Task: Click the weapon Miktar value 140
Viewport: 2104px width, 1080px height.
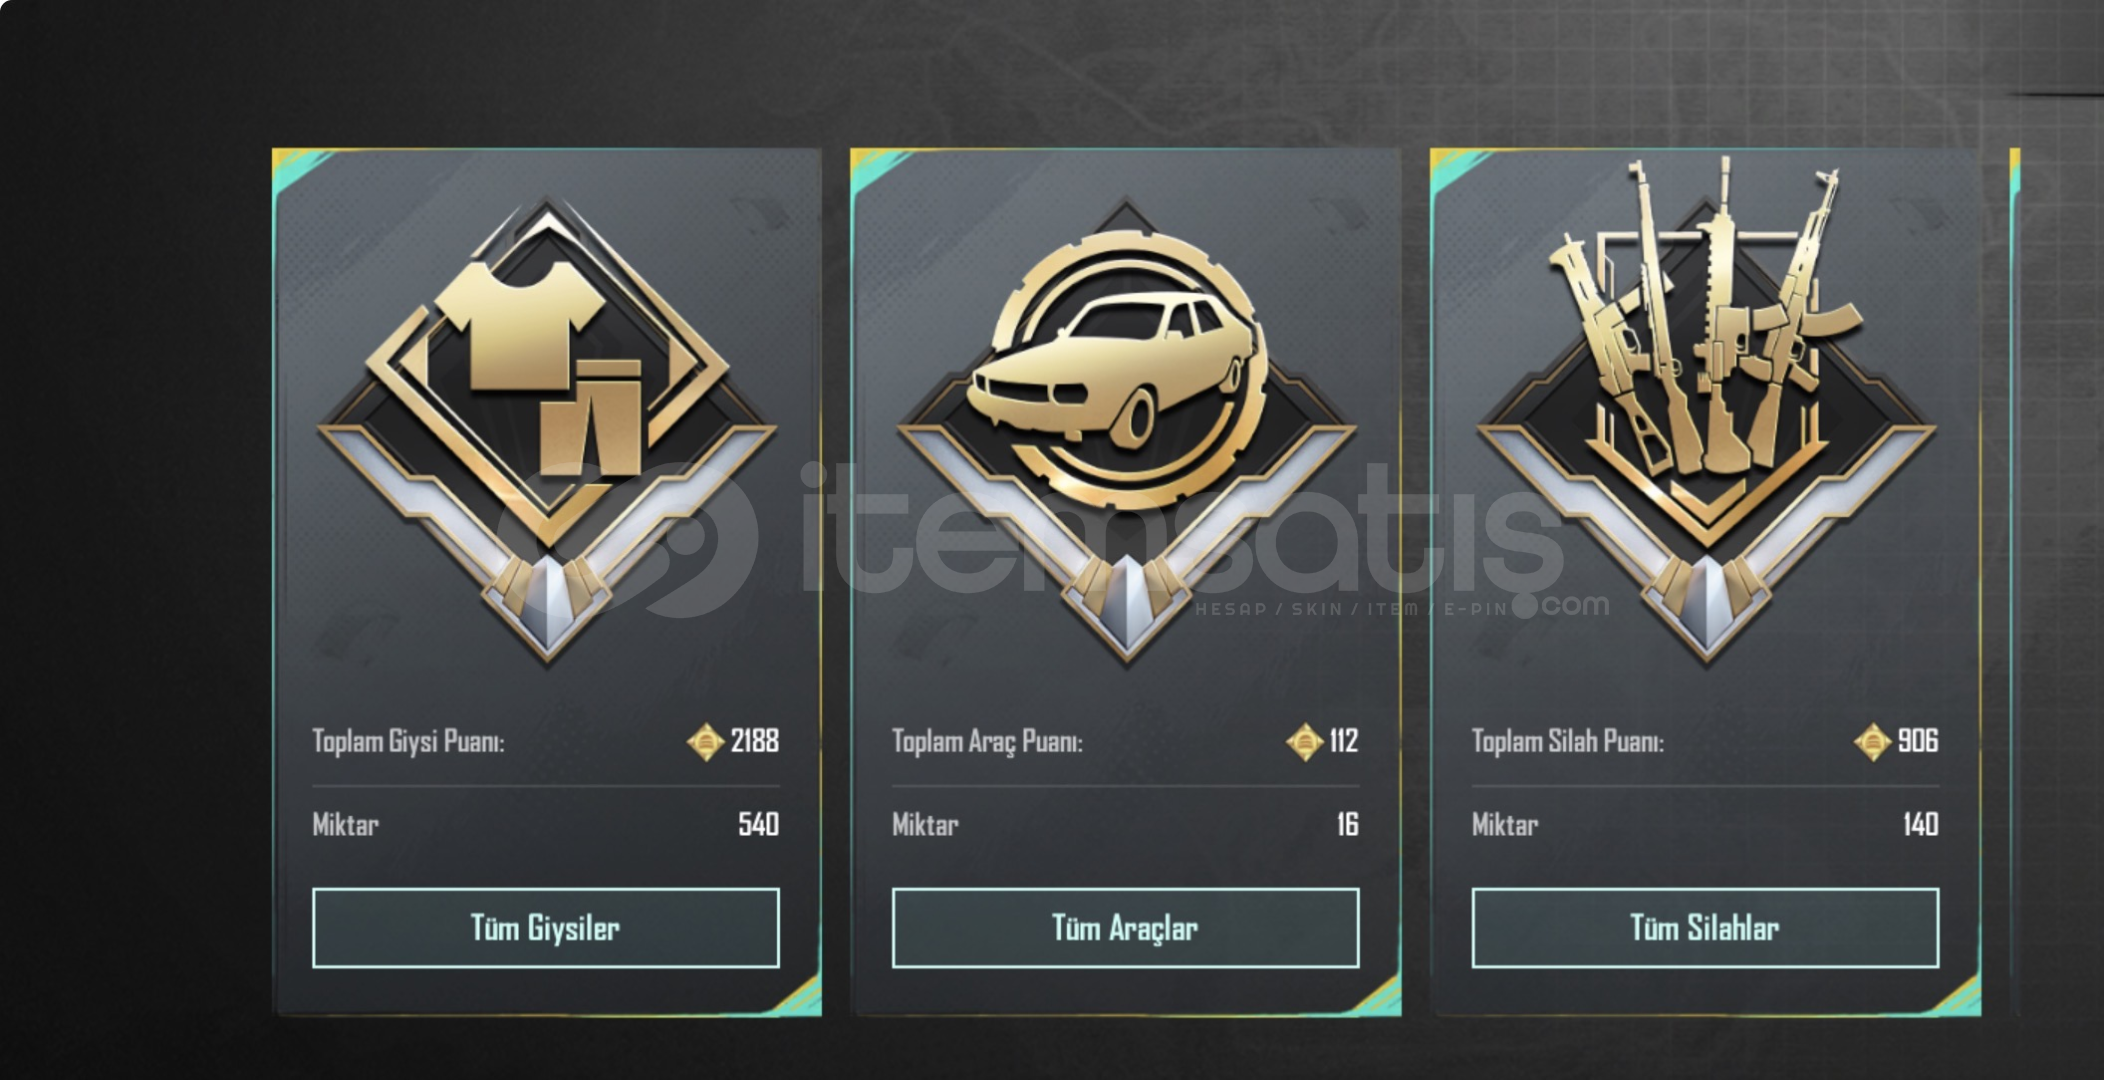Action: [1920, 824]
